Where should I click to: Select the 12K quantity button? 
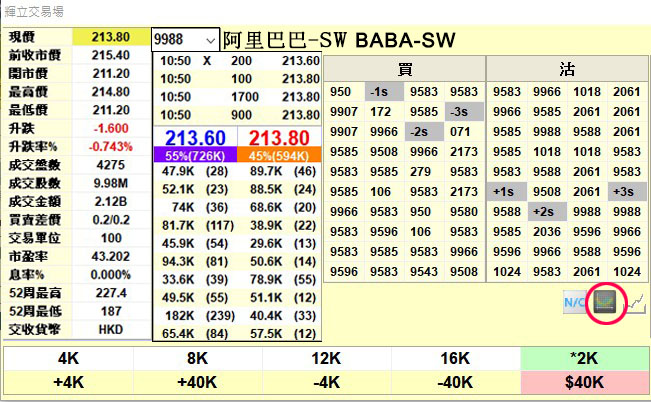[326, 358]
